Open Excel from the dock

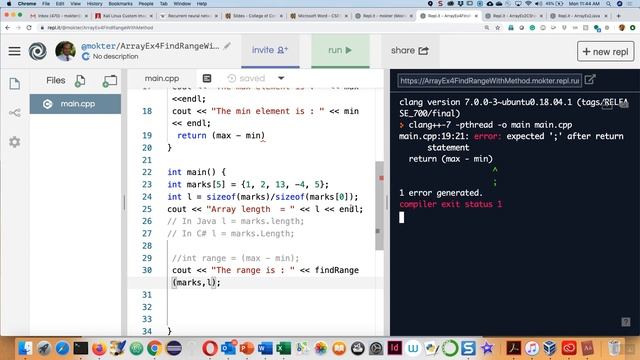point(283,348)
